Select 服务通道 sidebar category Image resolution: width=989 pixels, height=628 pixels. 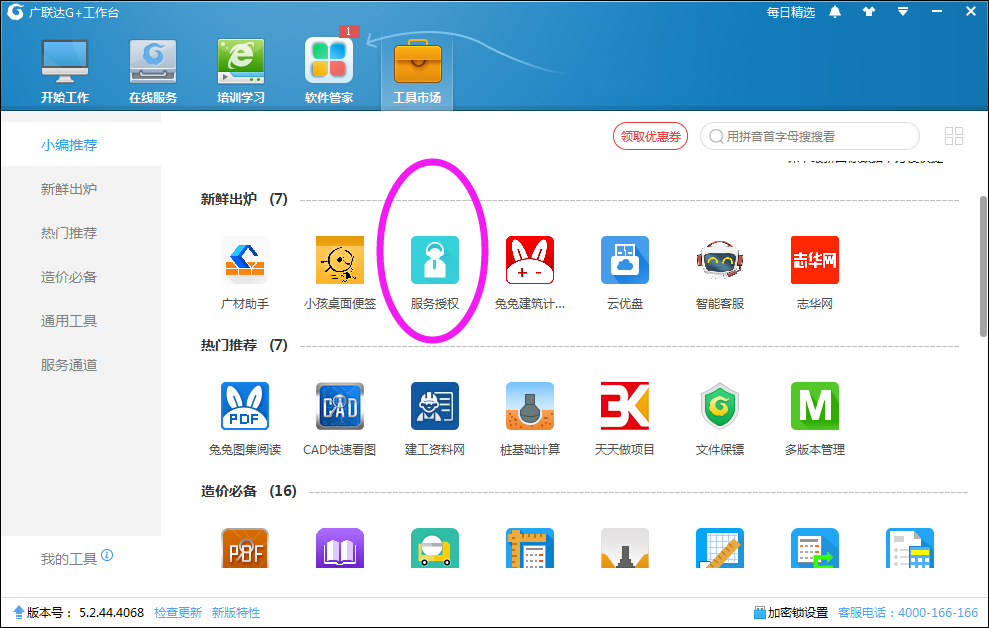click(x=69, y=366)
